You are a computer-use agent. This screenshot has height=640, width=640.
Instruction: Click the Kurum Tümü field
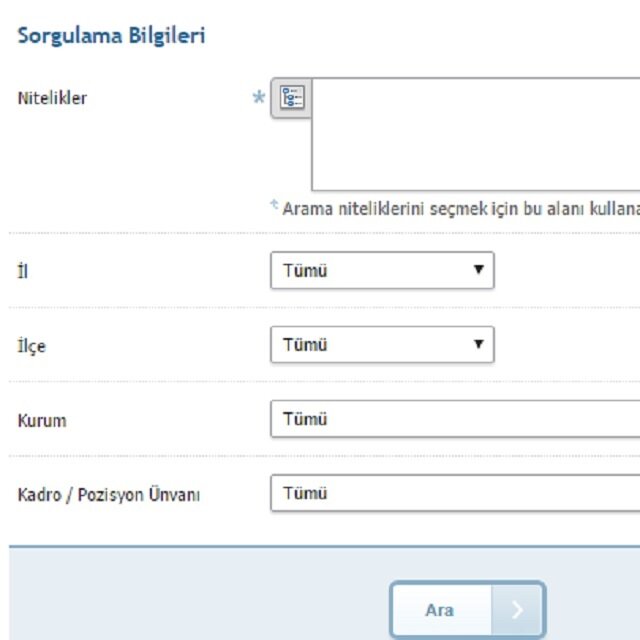[x=455, y=419]
